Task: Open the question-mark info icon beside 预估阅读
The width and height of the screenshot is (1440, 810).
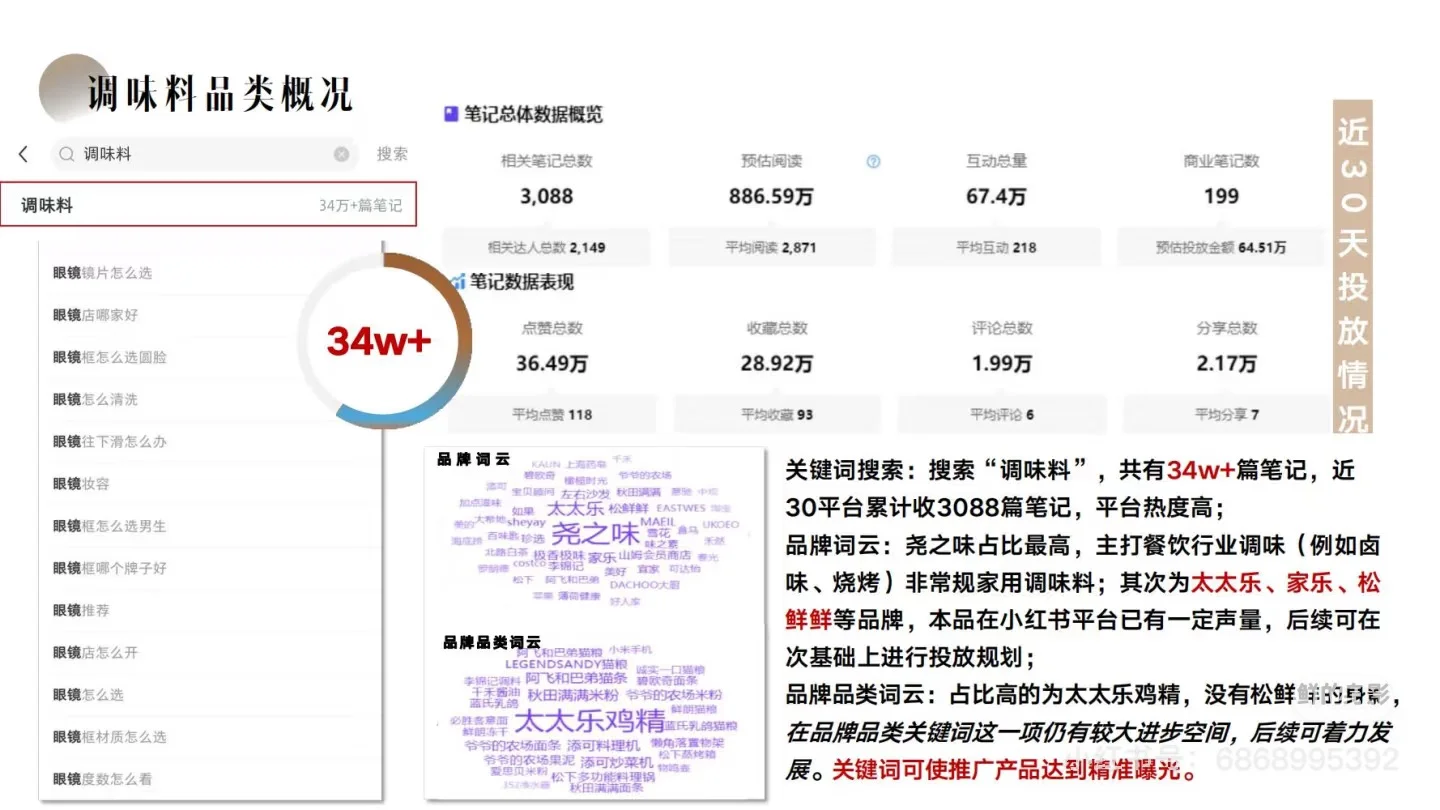Action: [x=873, y=161]
